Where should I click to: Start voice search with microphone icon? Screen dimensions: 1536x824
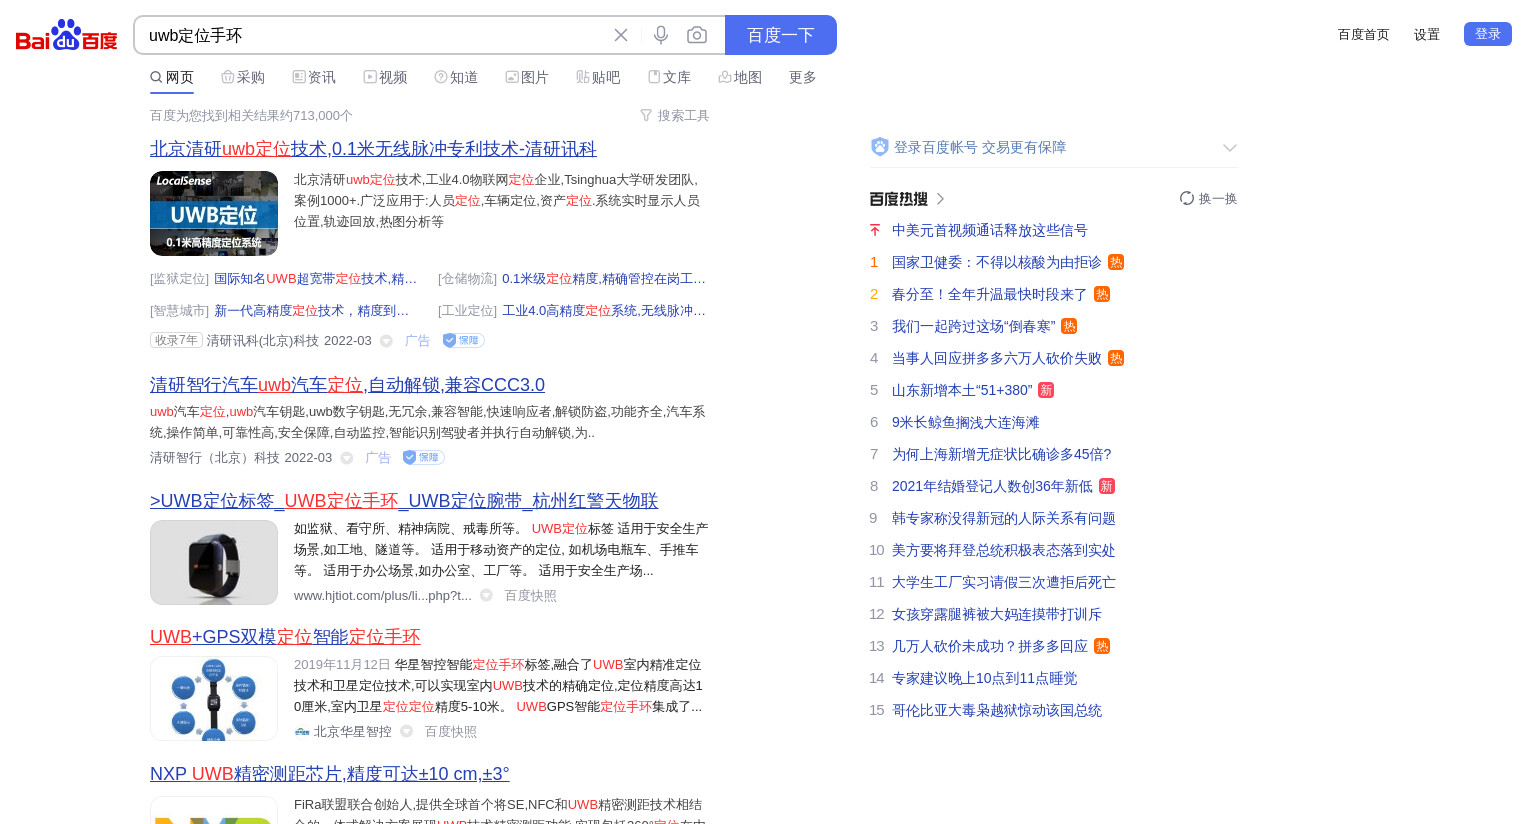pyautogui.click(x=661, y=35)
